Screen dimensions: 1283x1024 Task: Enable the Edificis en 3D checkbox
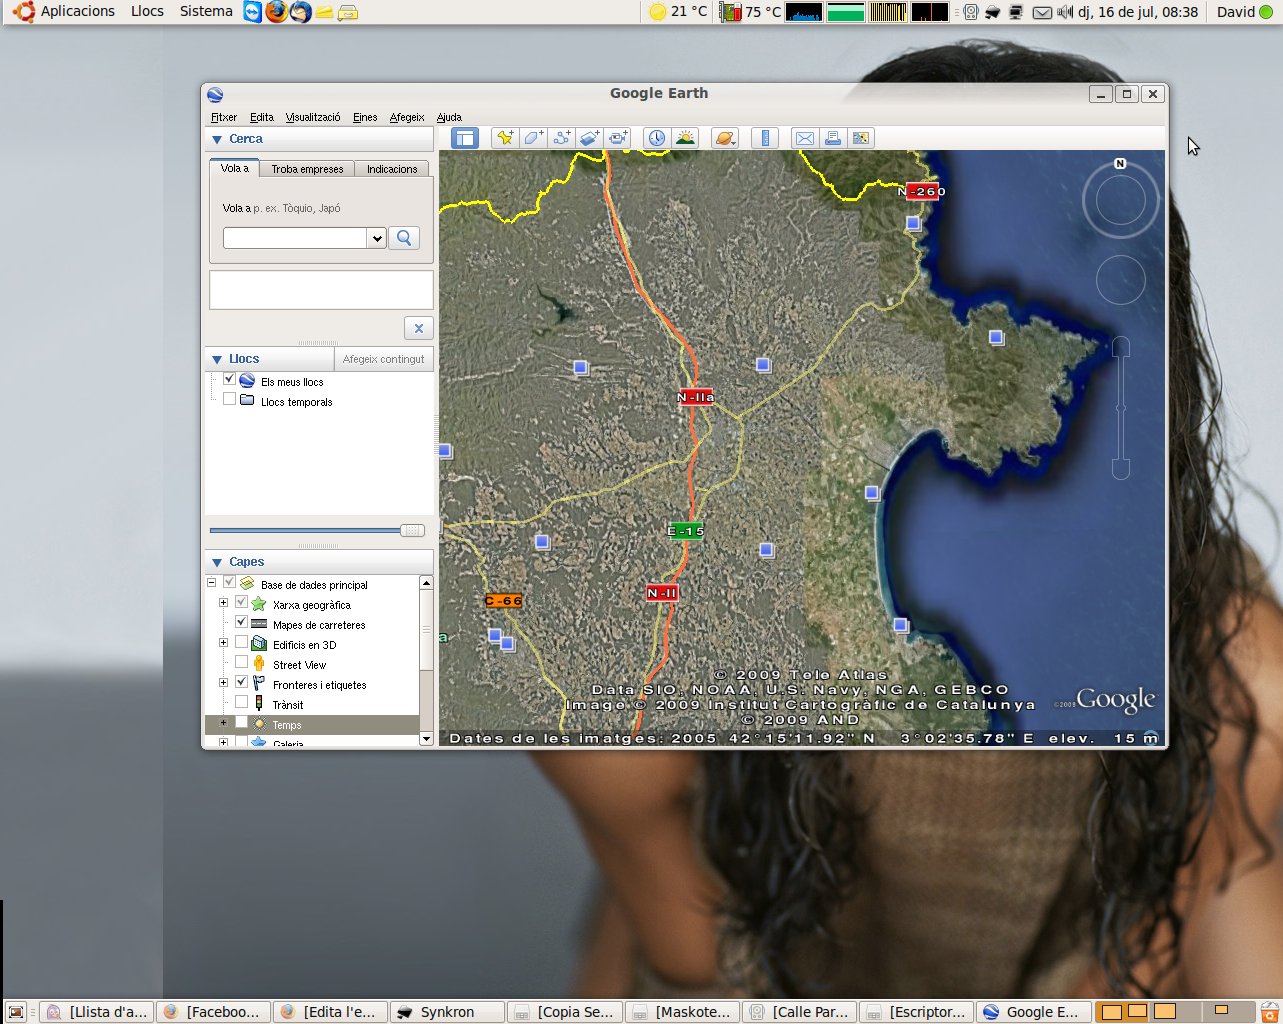pyautogui.click(x=241, y=643)
